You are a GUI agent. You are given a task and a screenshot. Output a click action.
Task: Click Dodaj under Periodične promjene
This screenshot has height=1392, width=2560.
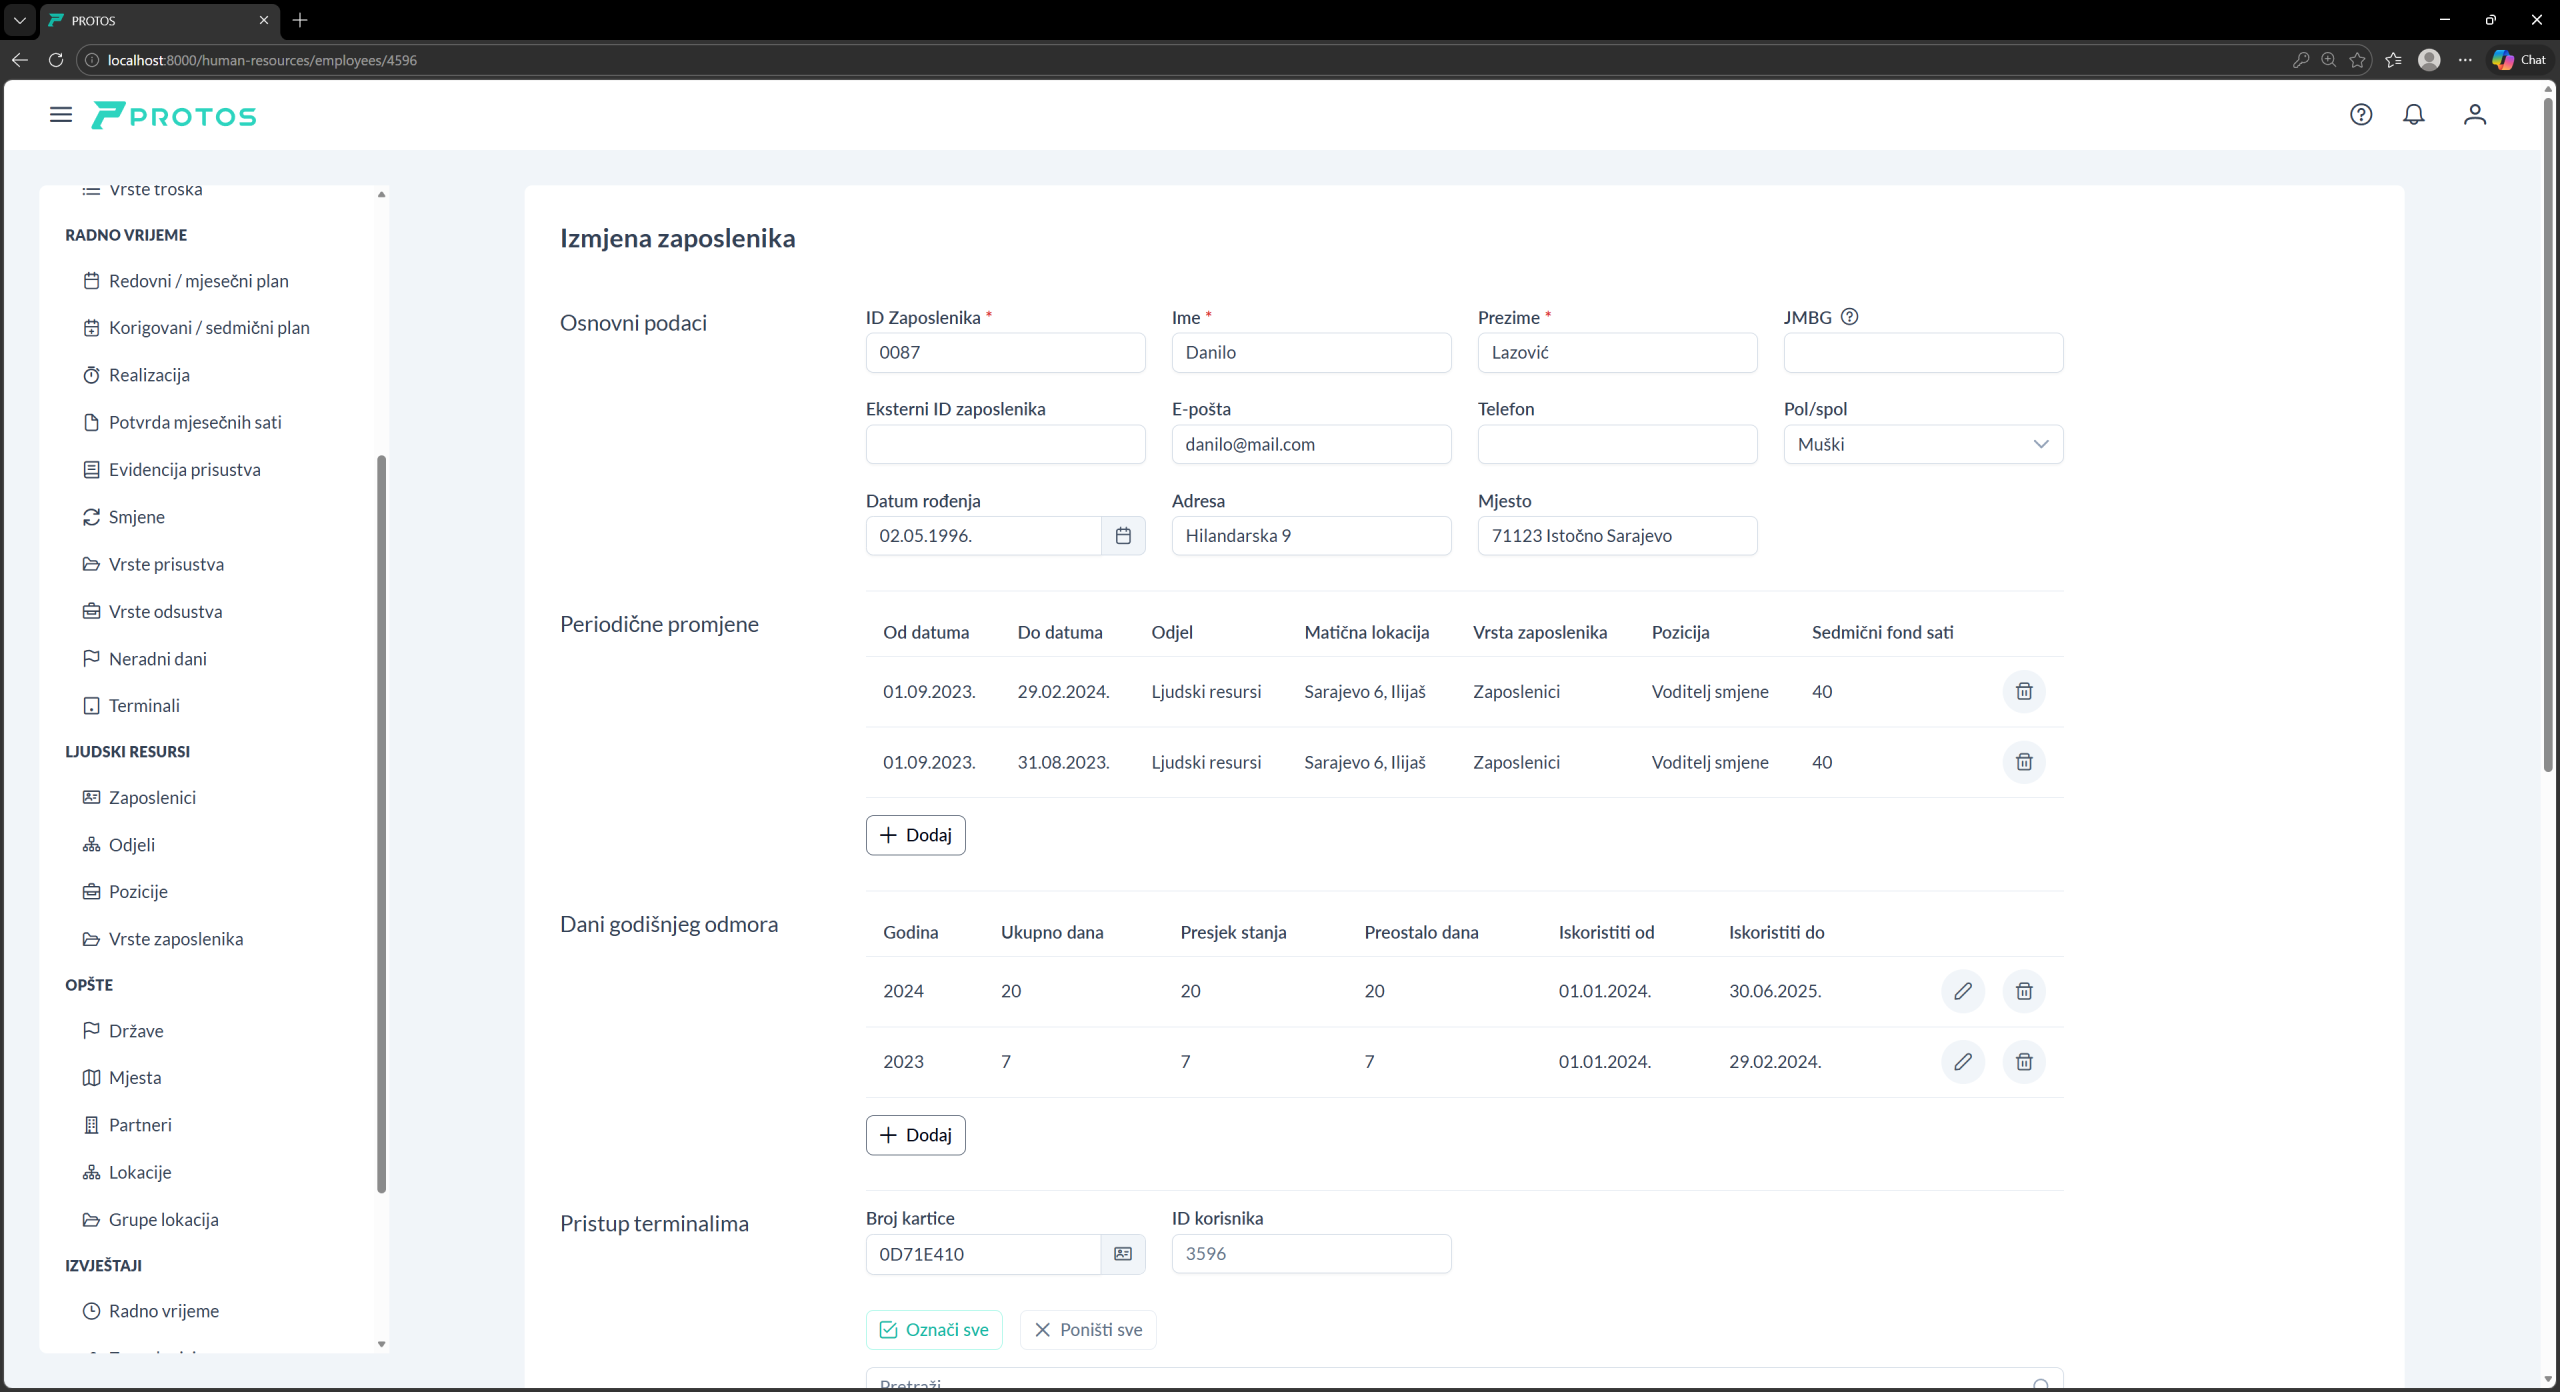[x=915, y=835]
